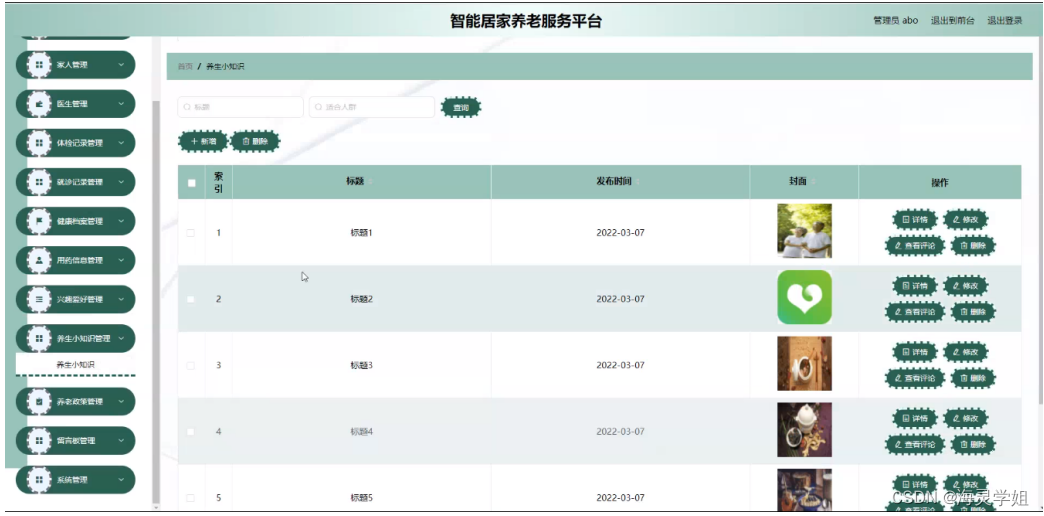Open the cover thumbnail for 标题4
This screenshot has height=516, width=1044.
[804, 429]
